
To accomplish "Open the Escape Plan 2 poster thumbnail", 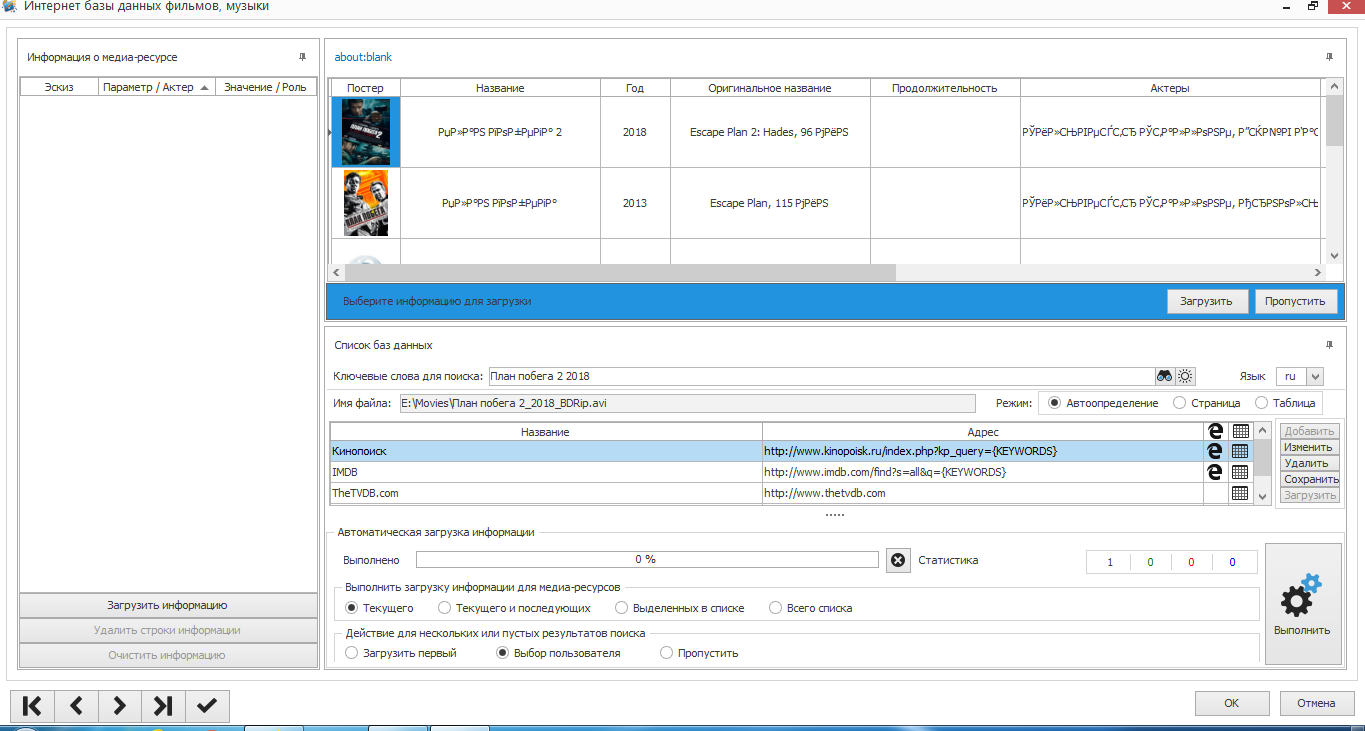I will tap(365, 132).
